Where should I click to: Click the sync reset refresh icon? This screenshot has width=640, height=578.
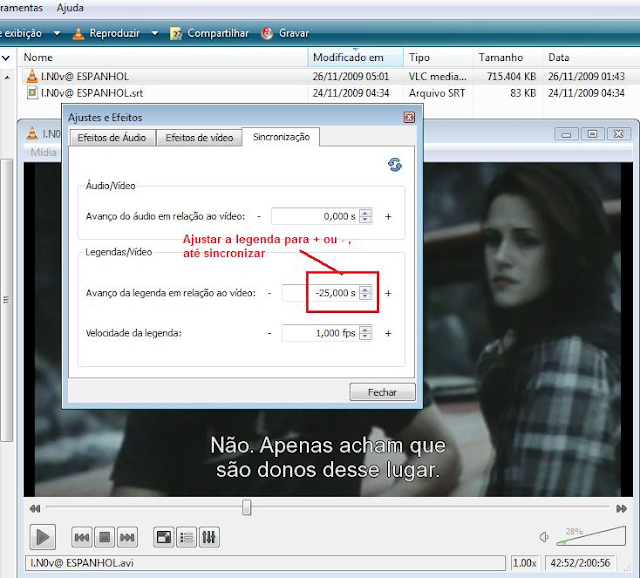pos(395,165)
